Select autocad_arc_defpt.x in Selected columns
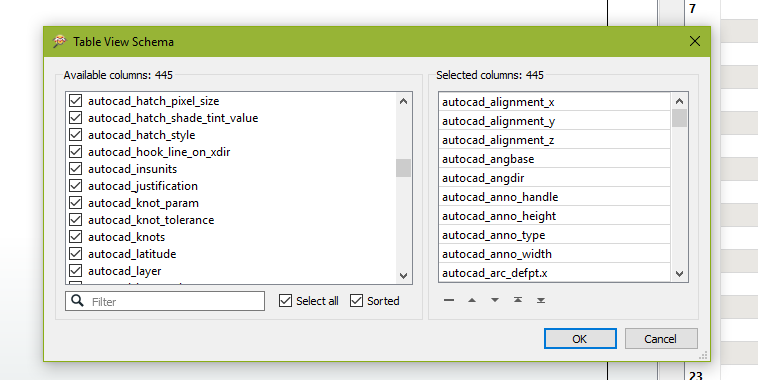 pos(554,273)
